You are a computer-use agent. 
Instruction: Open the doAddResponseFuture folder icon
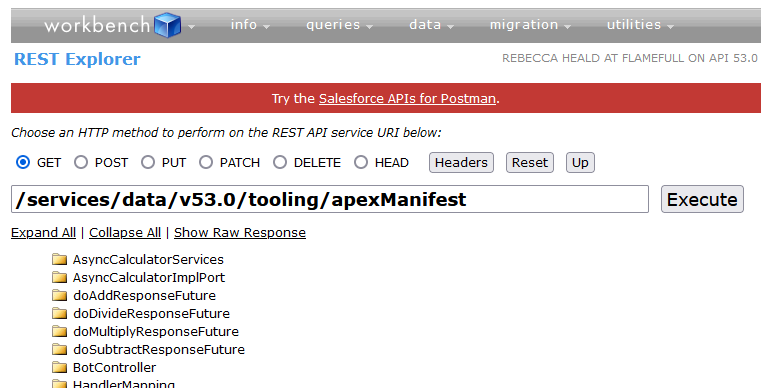click(x=59, y=295)
